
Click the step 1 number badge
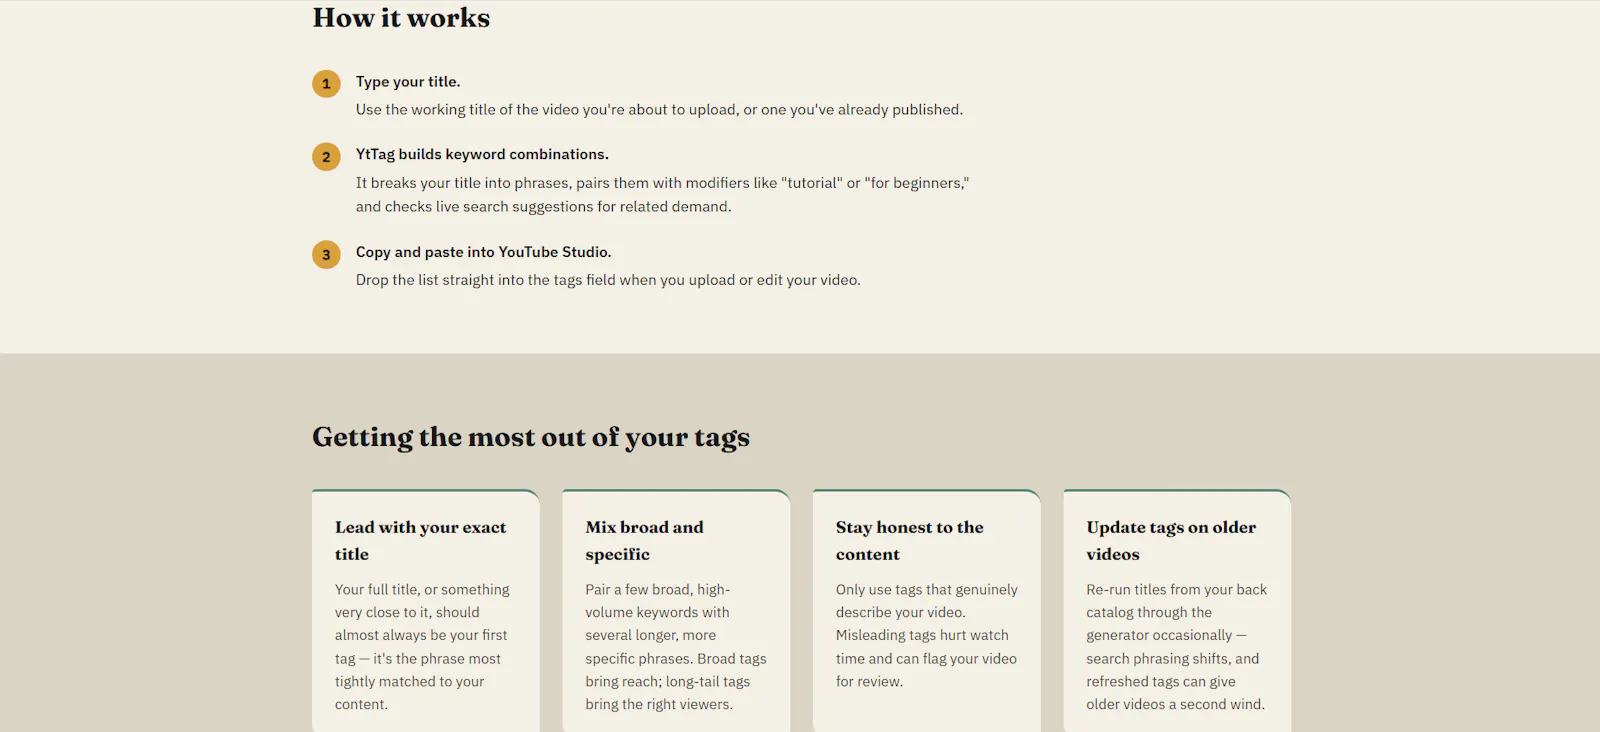click(x=326, y=84)
